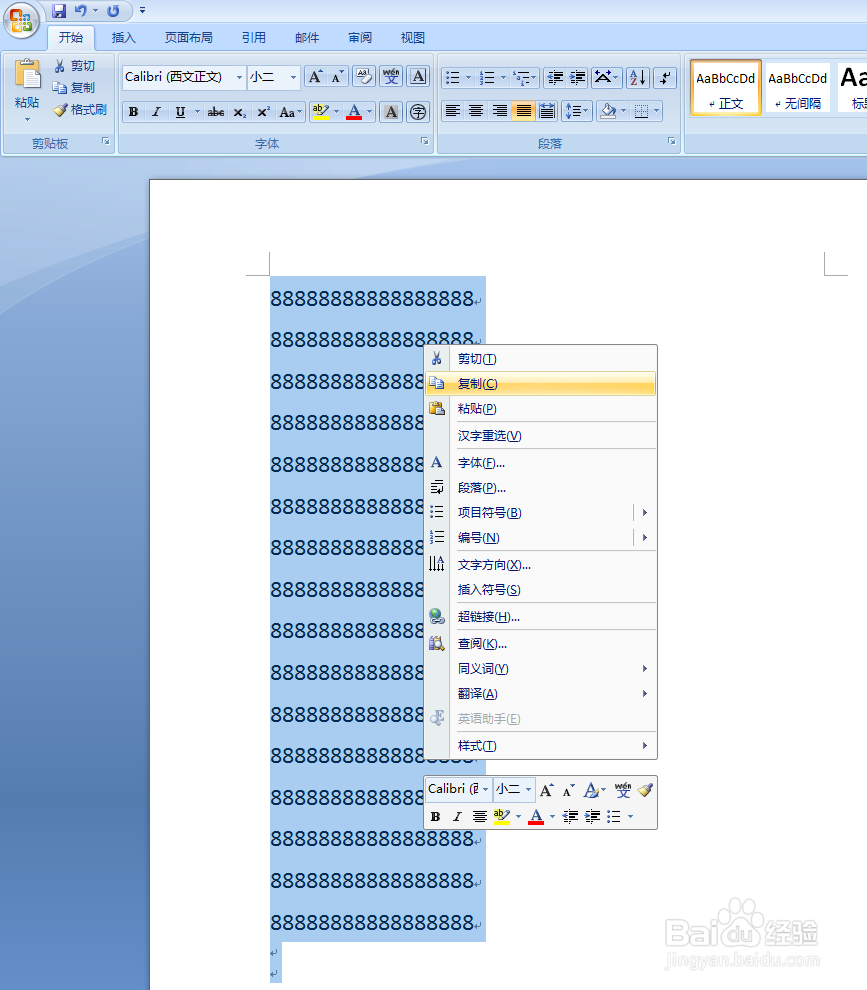Grow font size with ribbon A-up icon

coord(315,77)
